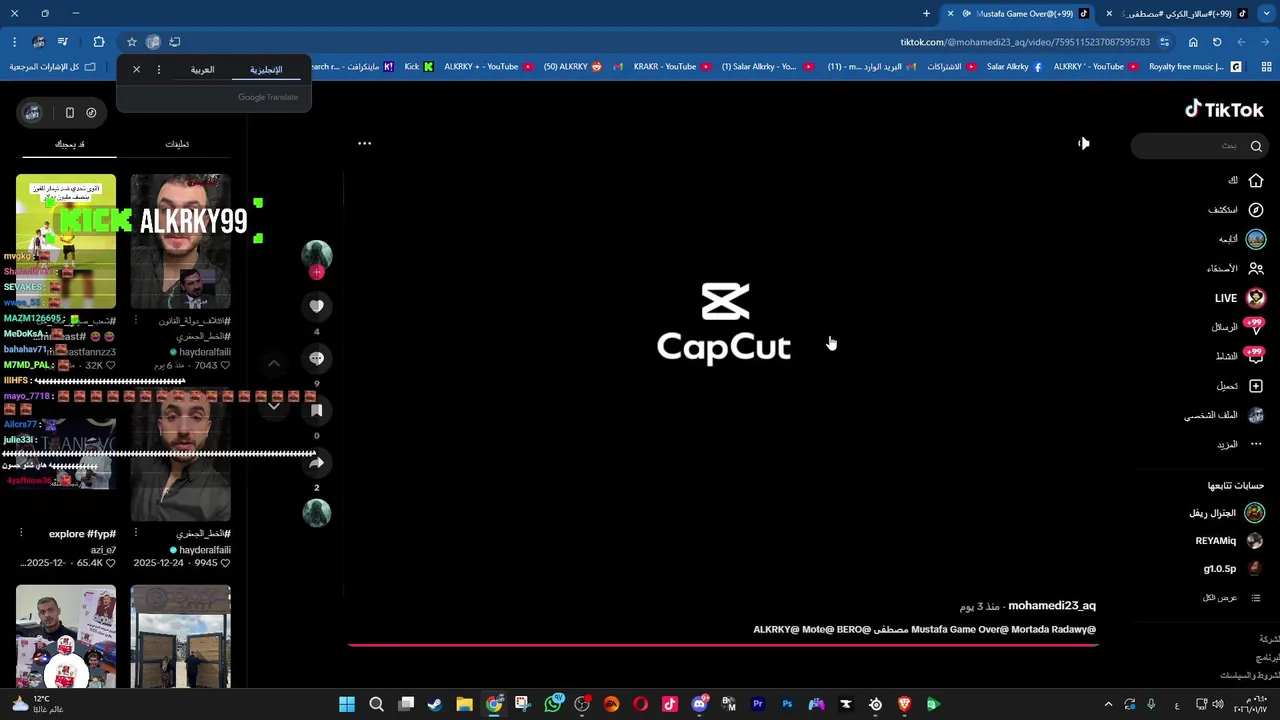1280x720 pixels.
Task: Open the Explore compass icon in sidebar
Action: 1256,210
